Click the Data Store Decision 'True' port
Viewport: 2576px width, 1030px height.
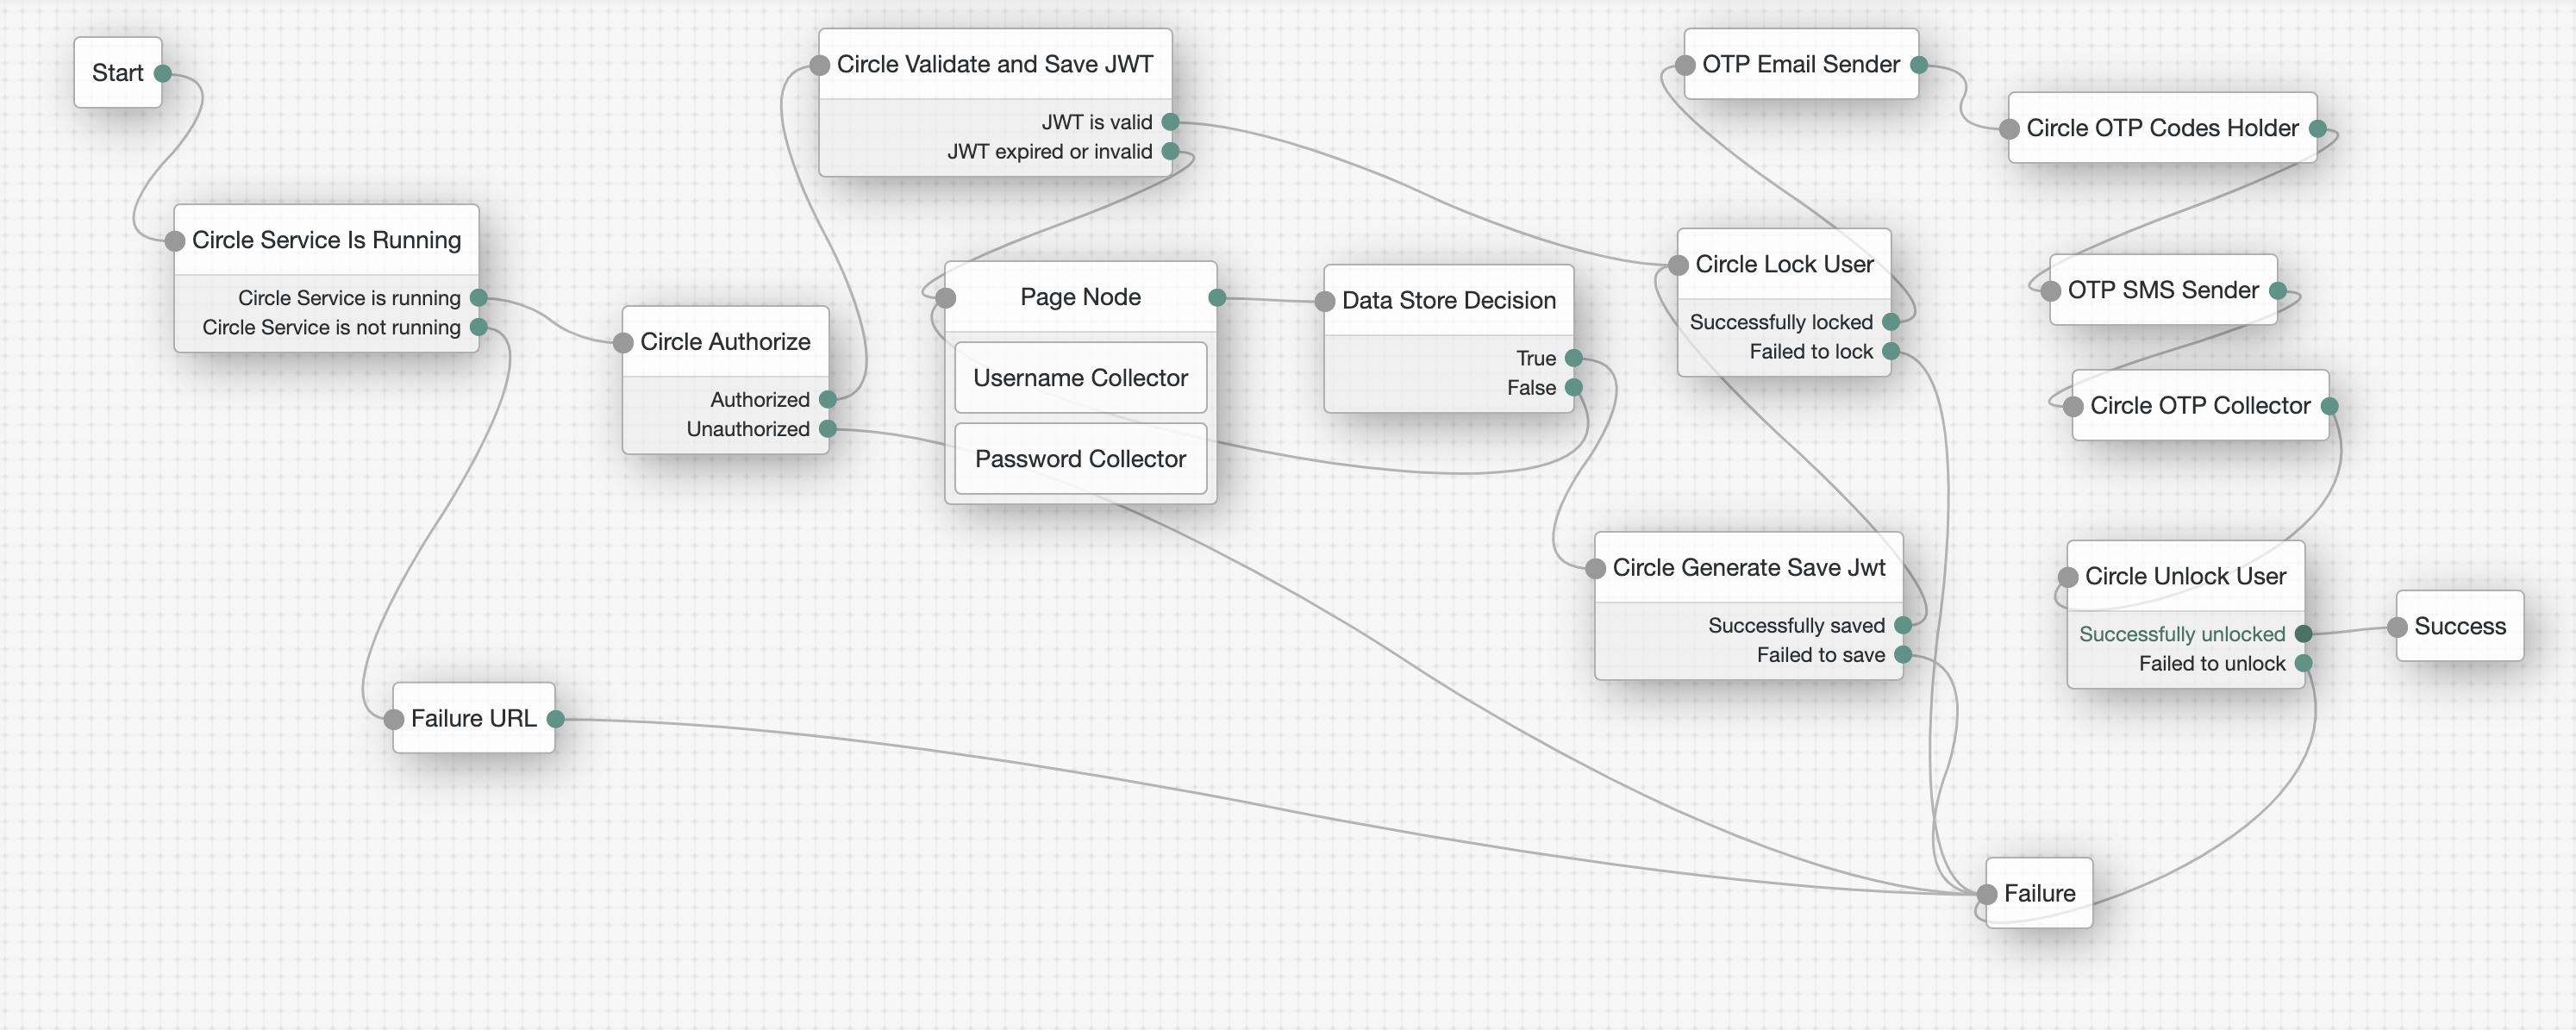tap(1573, 358)
